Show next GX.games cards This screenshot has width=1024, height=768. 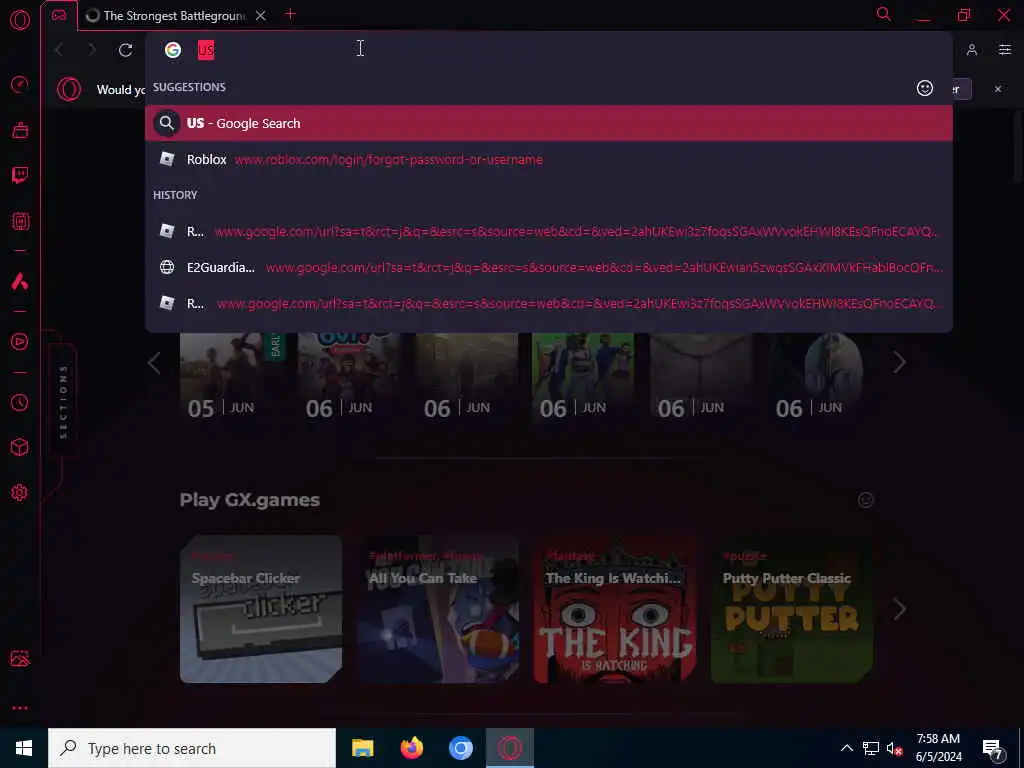(899, 609)
